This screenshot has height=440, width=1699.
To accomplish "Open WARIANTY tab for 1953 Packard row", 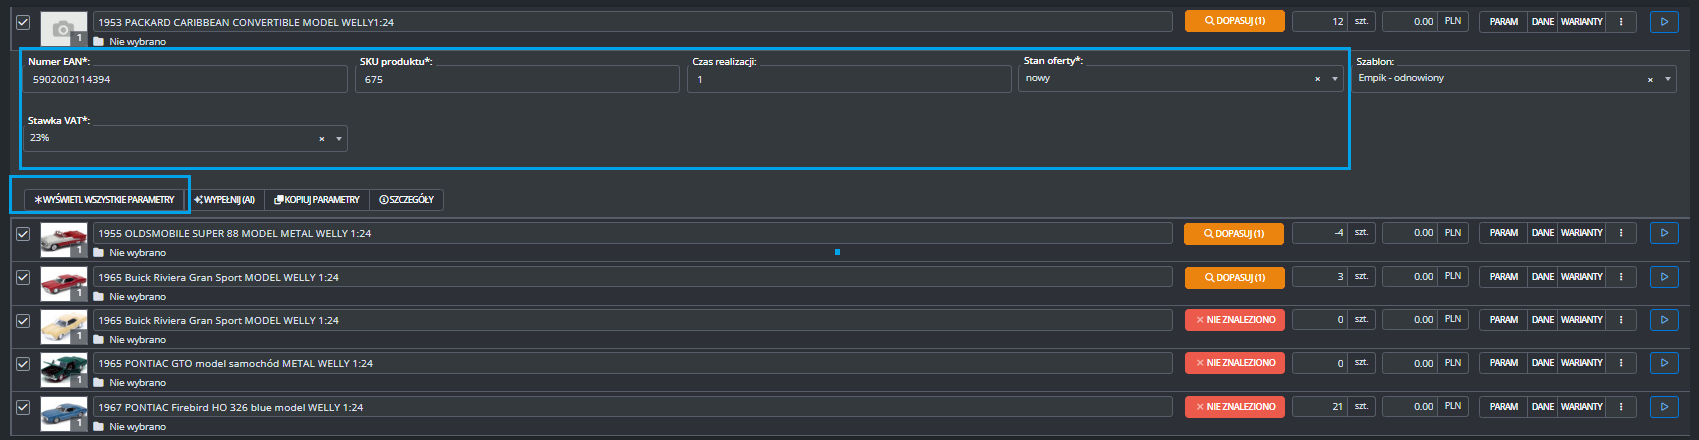I will tap(1581, 21).
